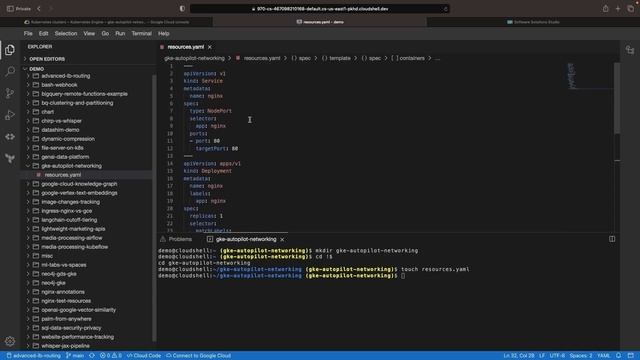Image resolution: width=640 pixels, height=360 pixels.
Task: Open the notifications bell in status bar
Action: [618, 356]
